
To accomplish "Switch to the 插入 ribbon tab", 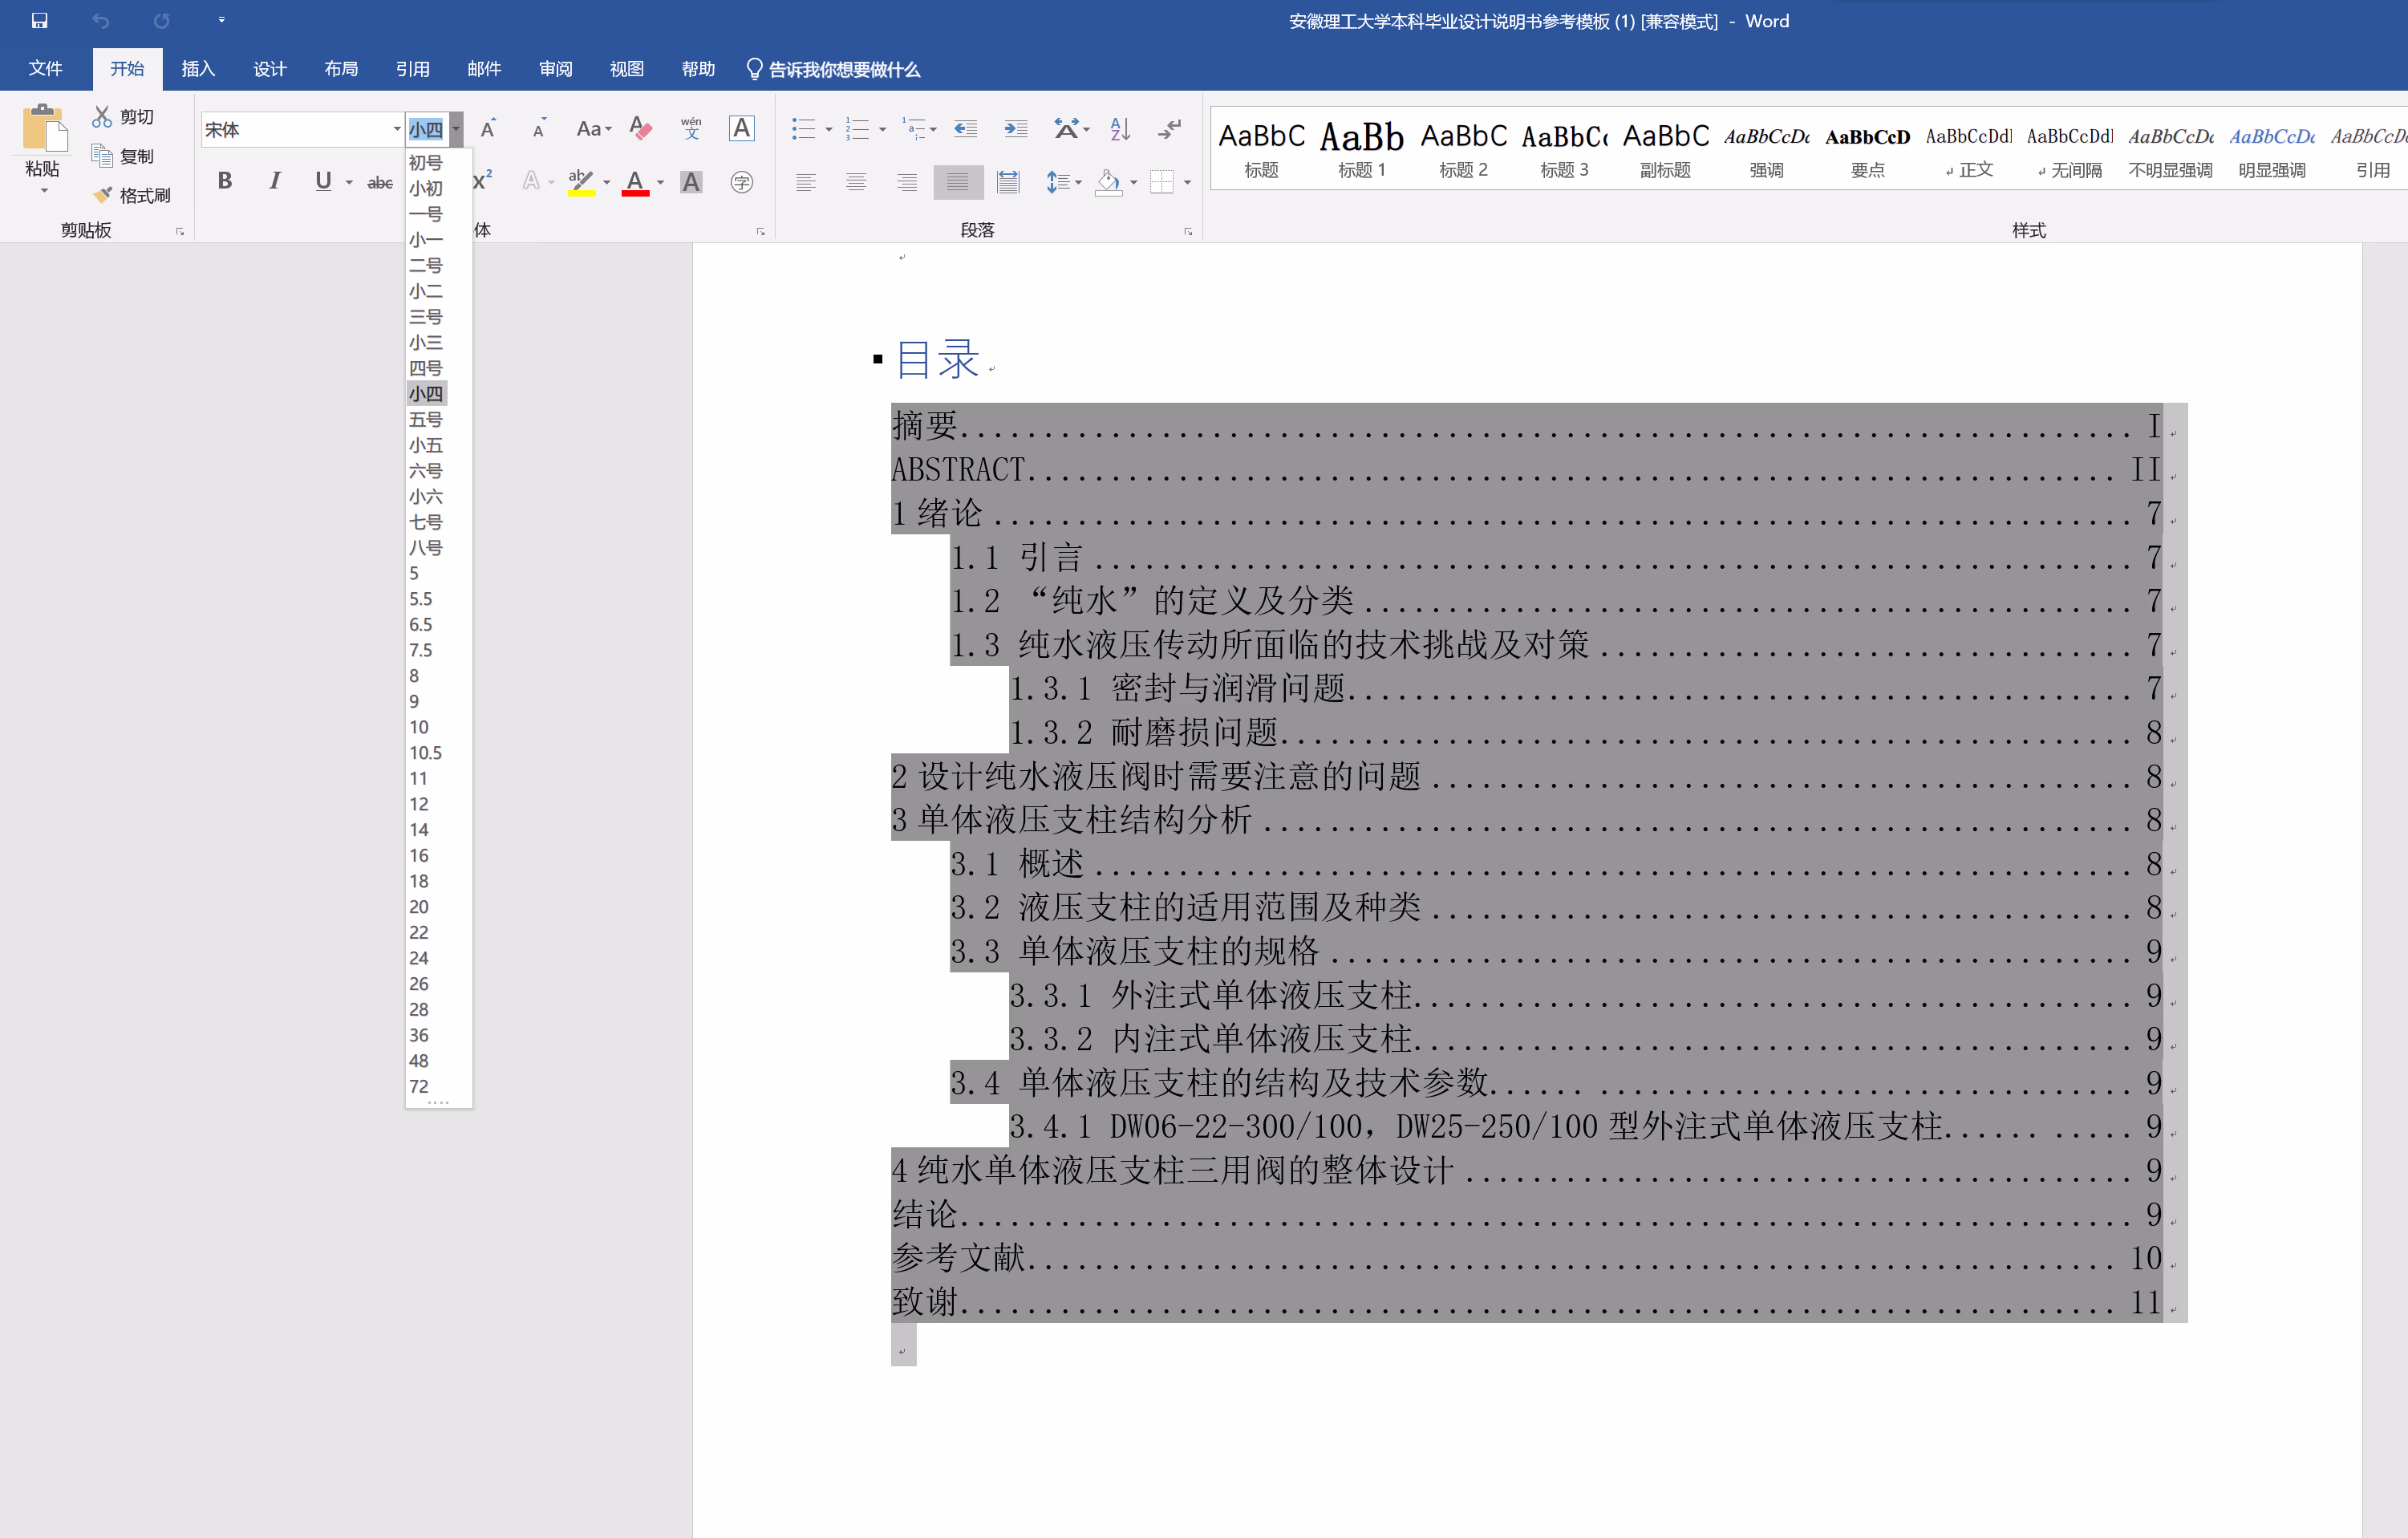I will 198,69.
